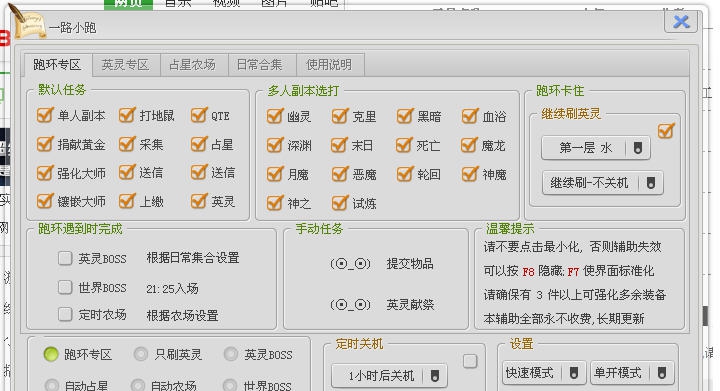Click the quill app icon in title bar
The height and width of the screenshot is (391, 720).
click(28, 22)
